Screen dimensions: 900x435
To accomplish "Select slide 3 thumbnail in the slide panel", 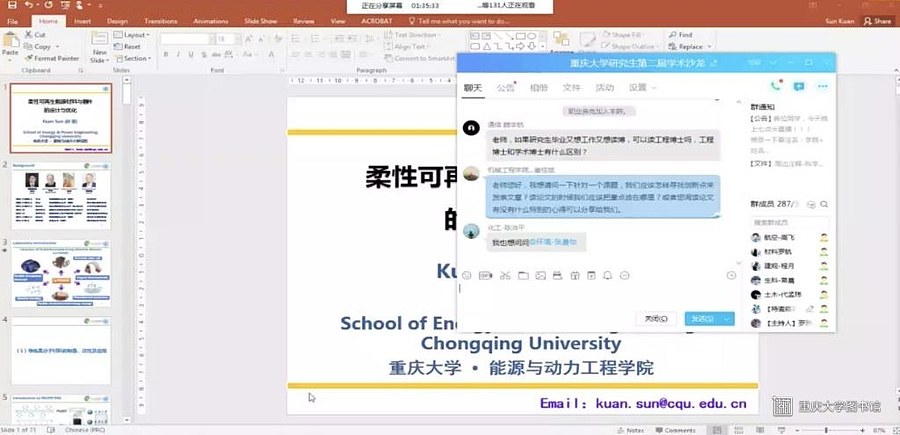I will click(x=61, y=273).
